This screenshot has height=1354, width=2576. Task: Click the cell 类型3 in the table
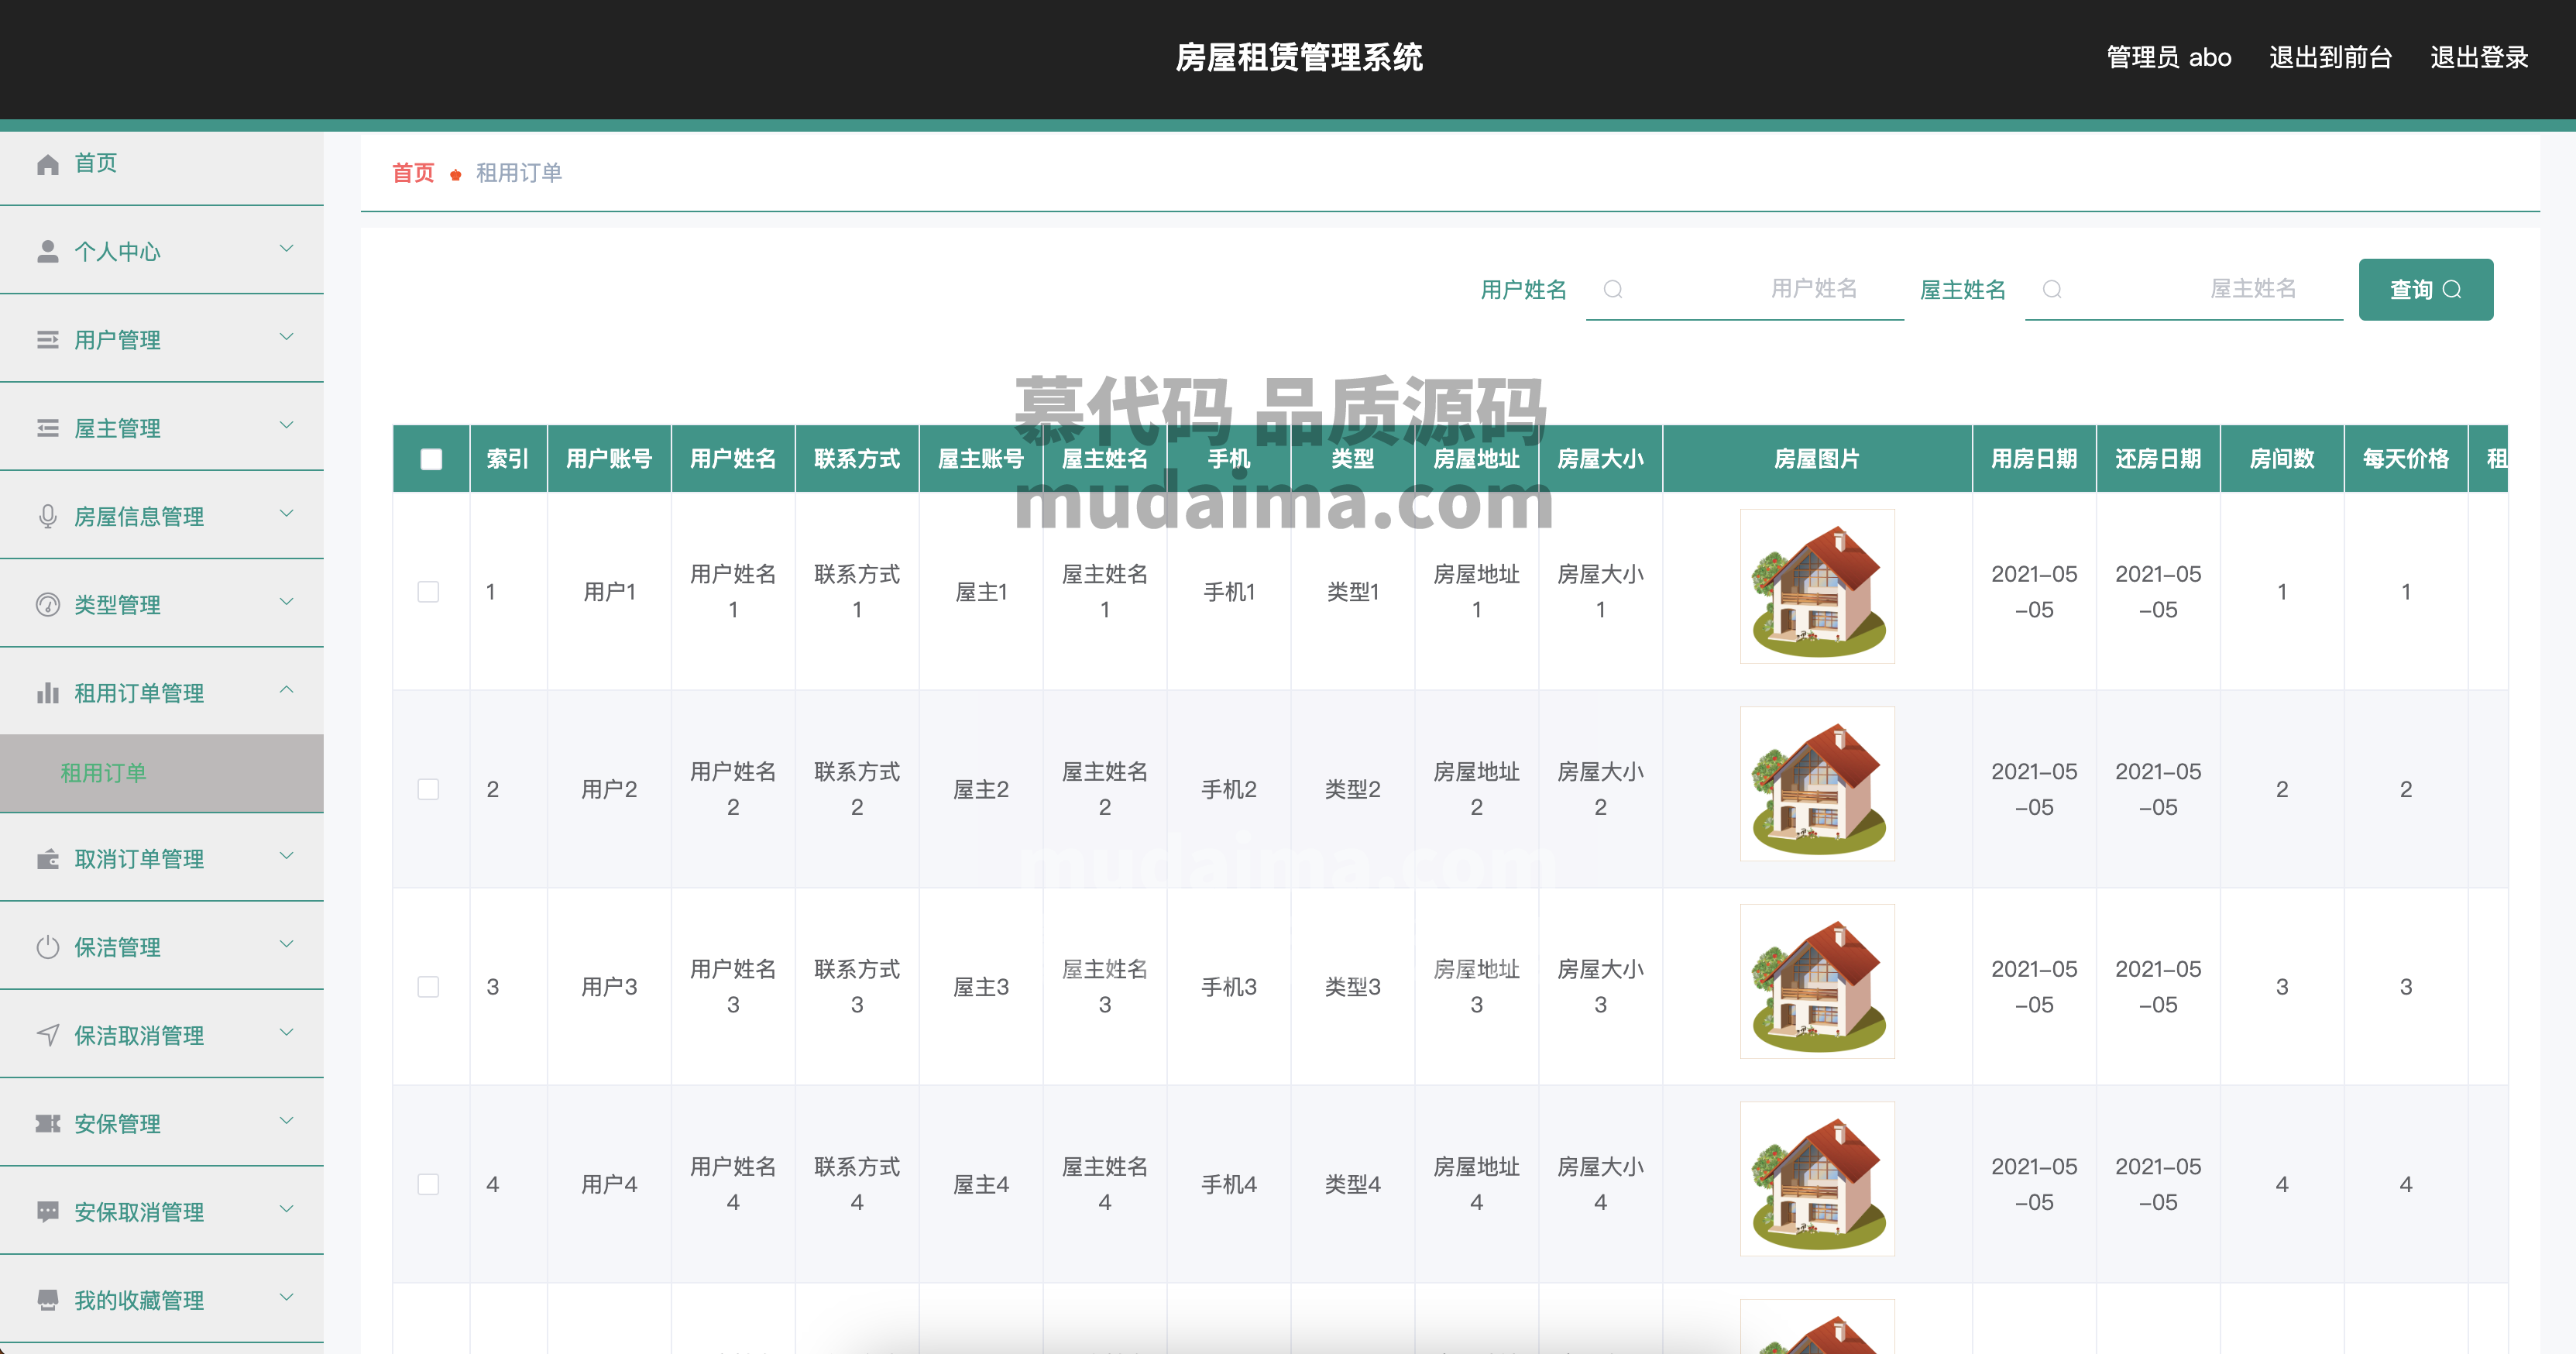(1353, 987)
